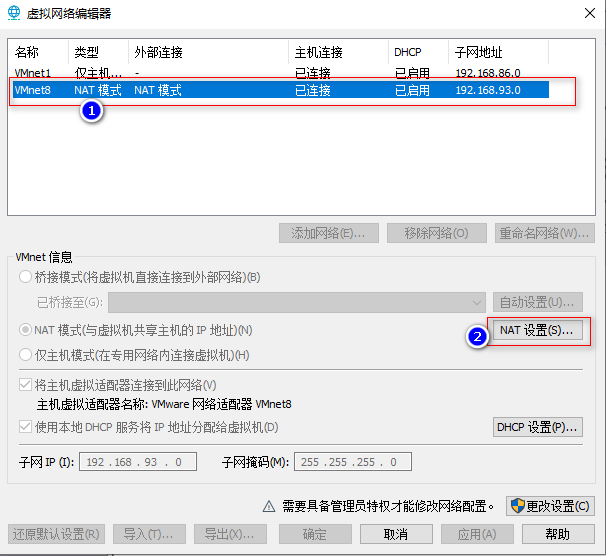
Task: Click the 子网 IP input field
Action: tap(138, 462)
